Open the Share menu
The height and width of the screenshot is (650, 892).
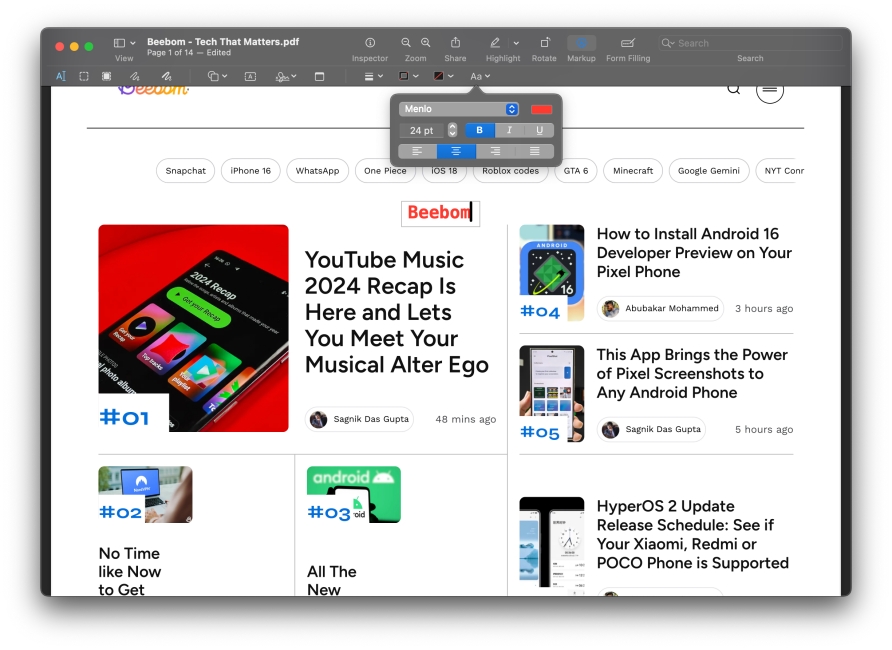point(455,43)
